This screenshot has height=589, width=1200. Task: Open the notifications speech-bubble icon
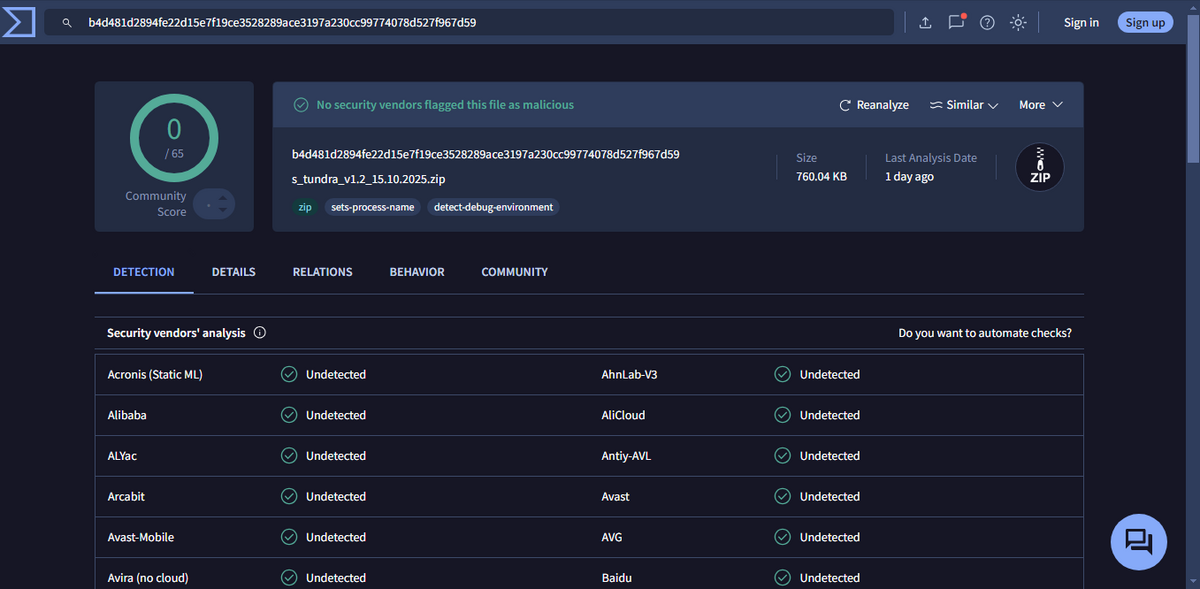[956, 22]
